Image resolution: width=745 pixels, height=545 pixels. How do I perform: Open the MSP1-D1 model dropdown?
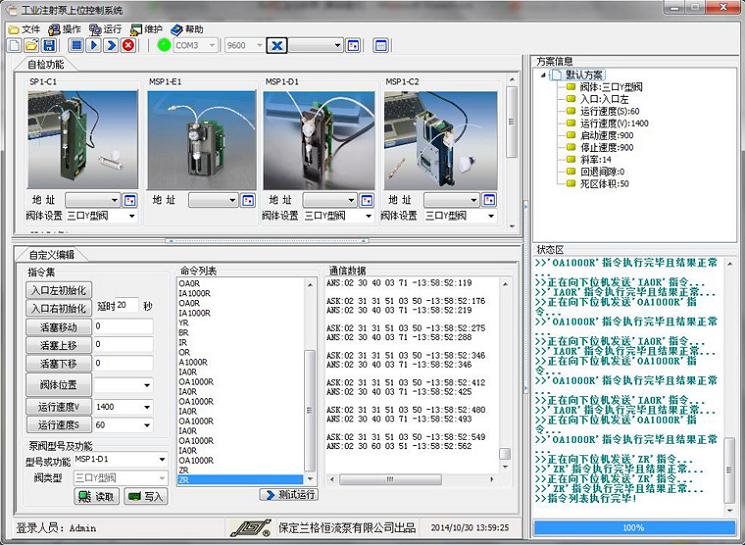162,460
